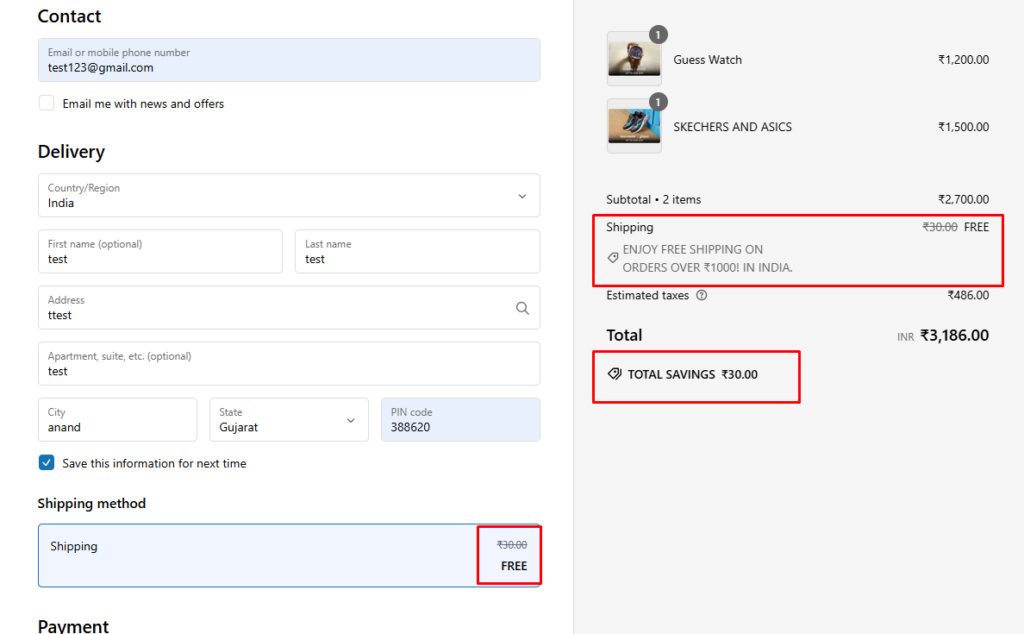Click the SKECHERS AND ASICS quantity badge

point(658,102)
